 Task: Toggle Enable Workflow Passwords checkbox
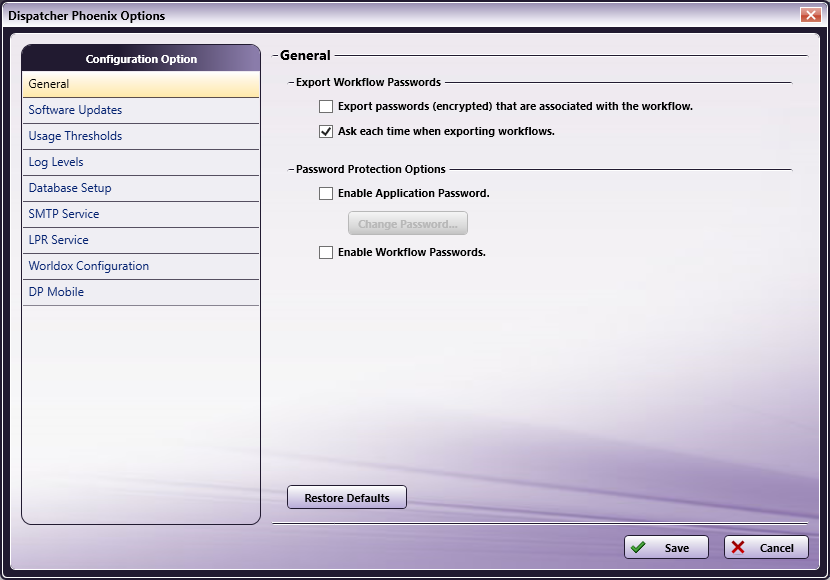tap(326, 253)
